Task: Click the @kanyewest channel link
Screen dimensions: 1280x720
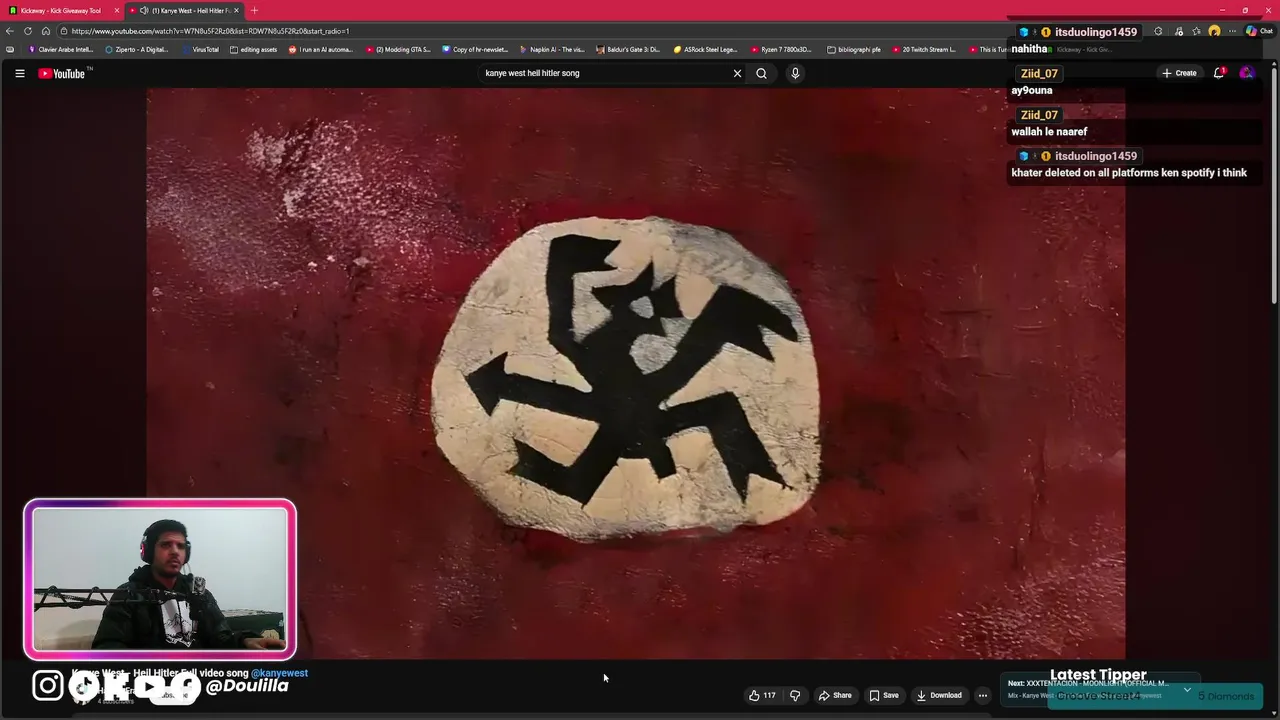Action: coord(279,673)
